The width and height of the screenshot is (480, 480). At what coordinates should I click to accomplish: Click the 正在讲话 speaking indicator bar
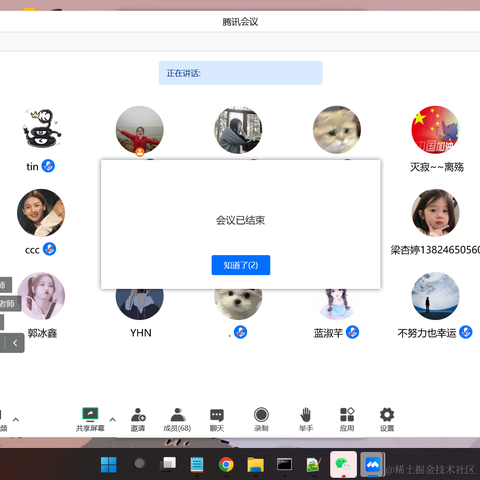(241, 73)
